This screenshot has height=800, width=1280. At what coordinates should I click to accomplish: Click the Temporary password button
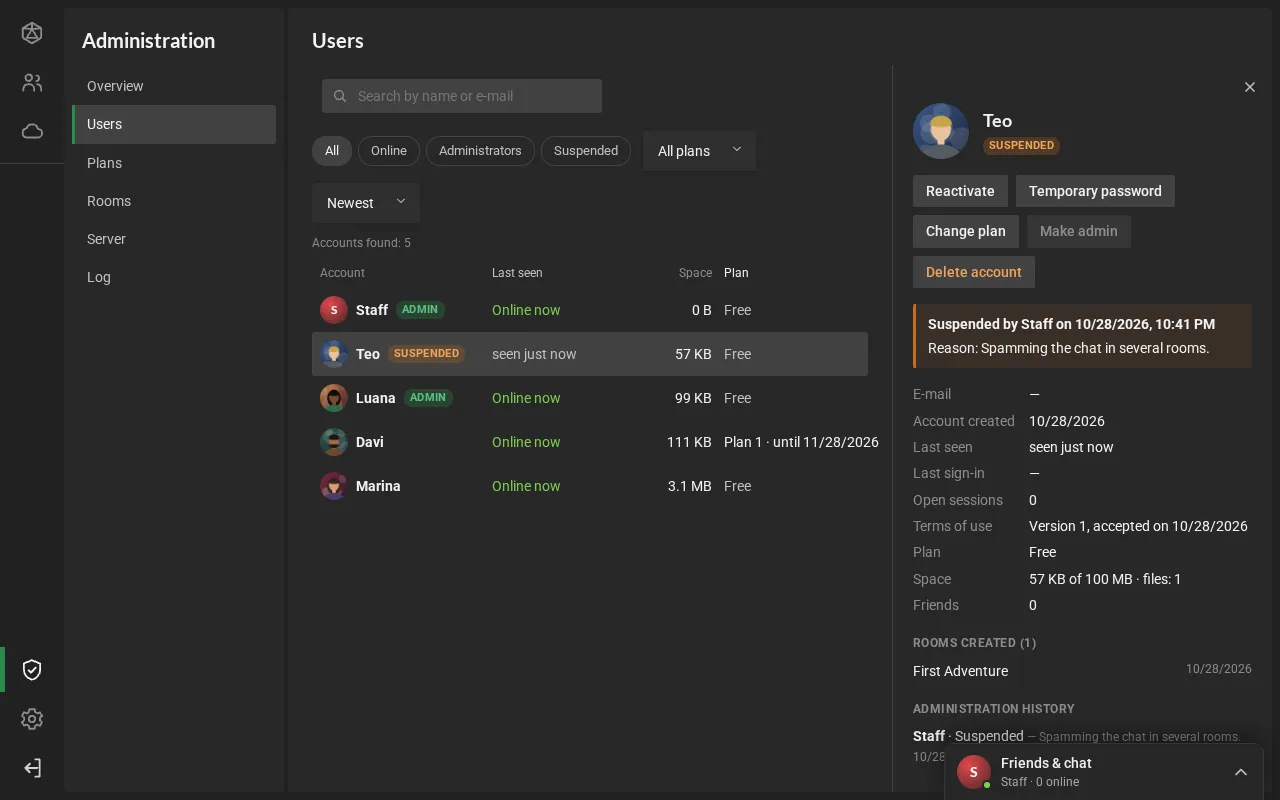coord(1095,191)
